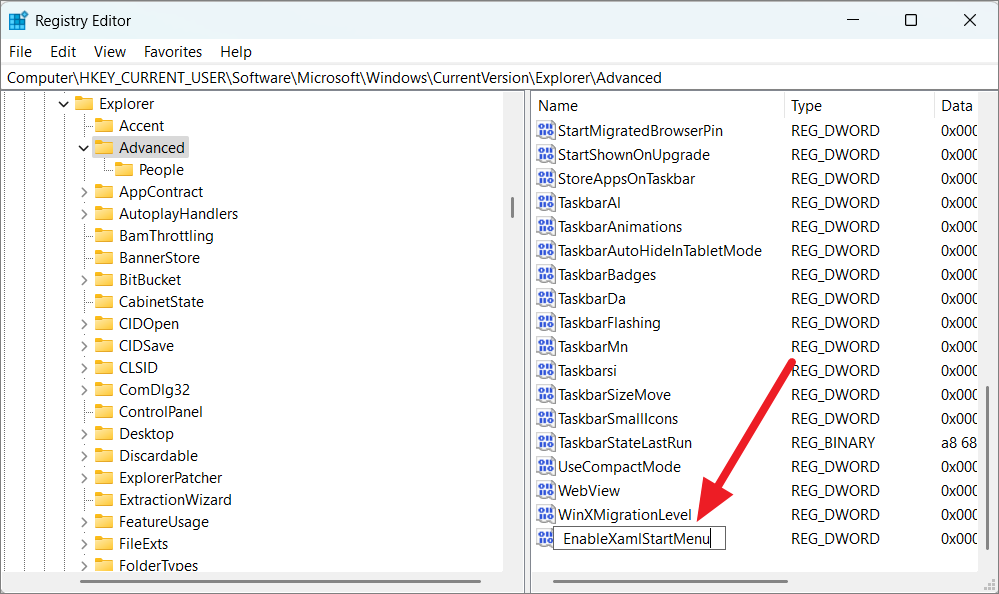
Task: Click the TaskbarAl value icon
Action: [545, 202]
